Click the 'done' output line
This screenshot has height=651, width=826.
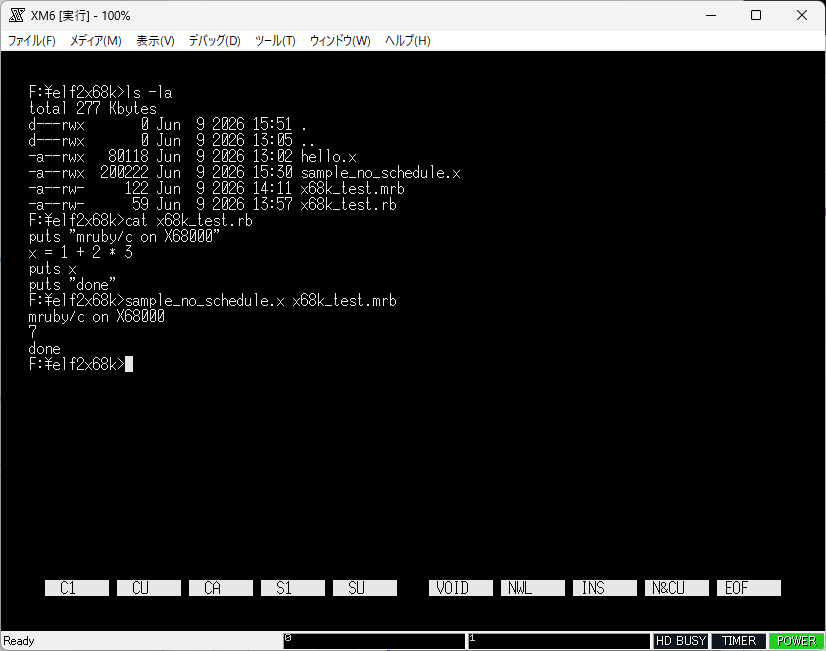44,349
